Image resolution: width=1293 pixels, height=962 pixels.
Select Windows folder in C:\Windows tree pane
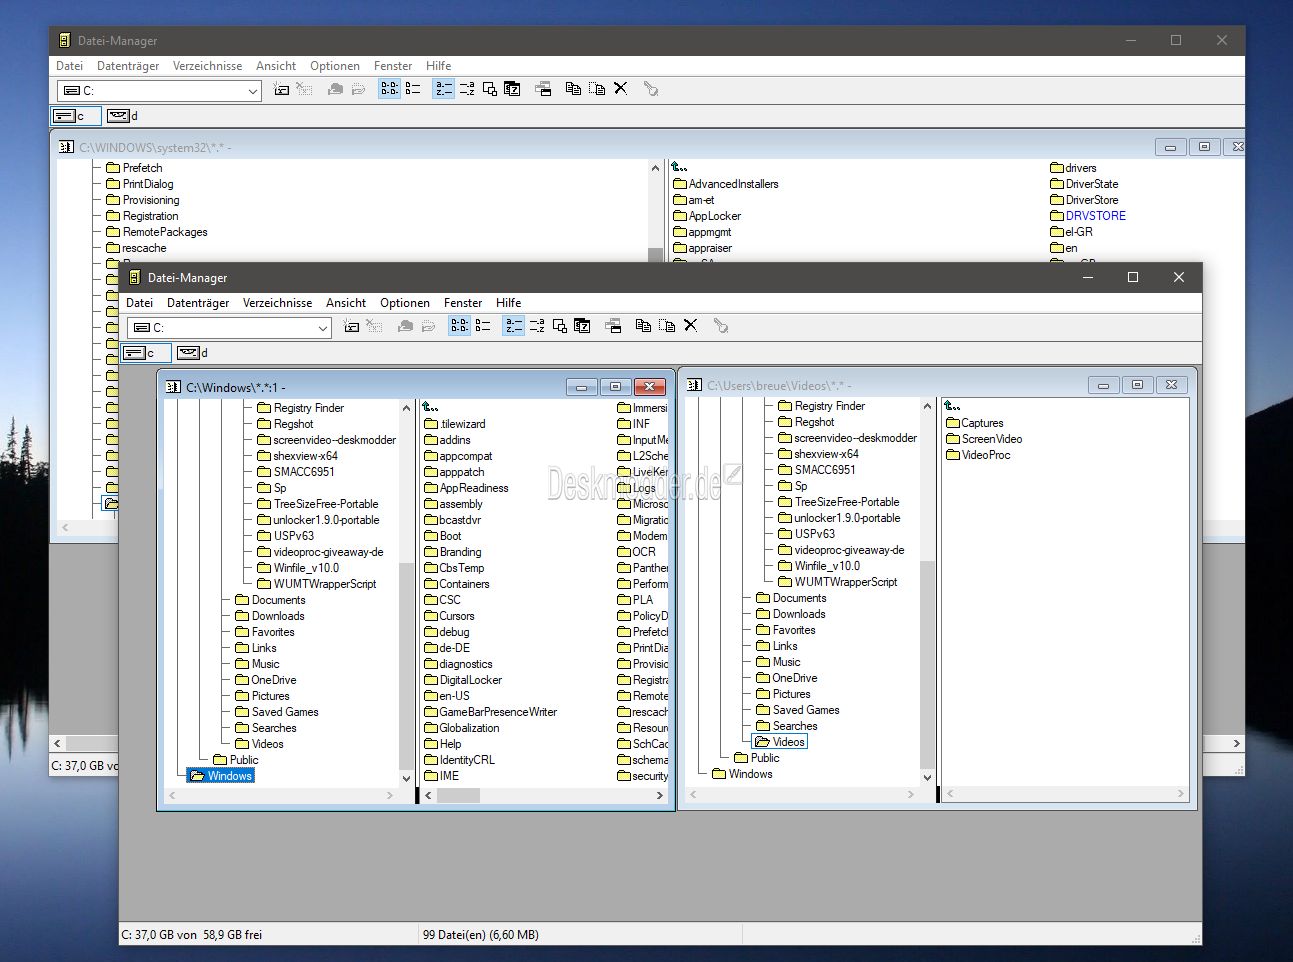229,776
